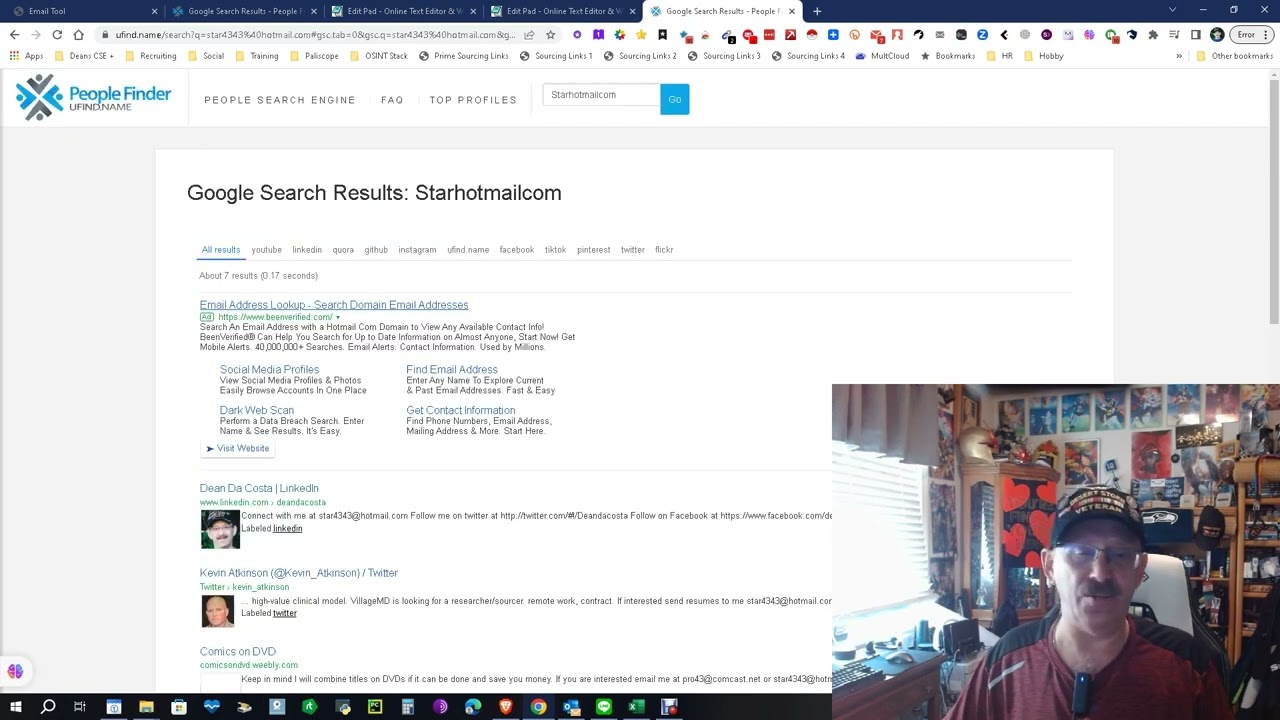The height and width of the screenshot is (720, 1280).
Task: Expand the Other bookmarks folder
Action: point(1234,56)
